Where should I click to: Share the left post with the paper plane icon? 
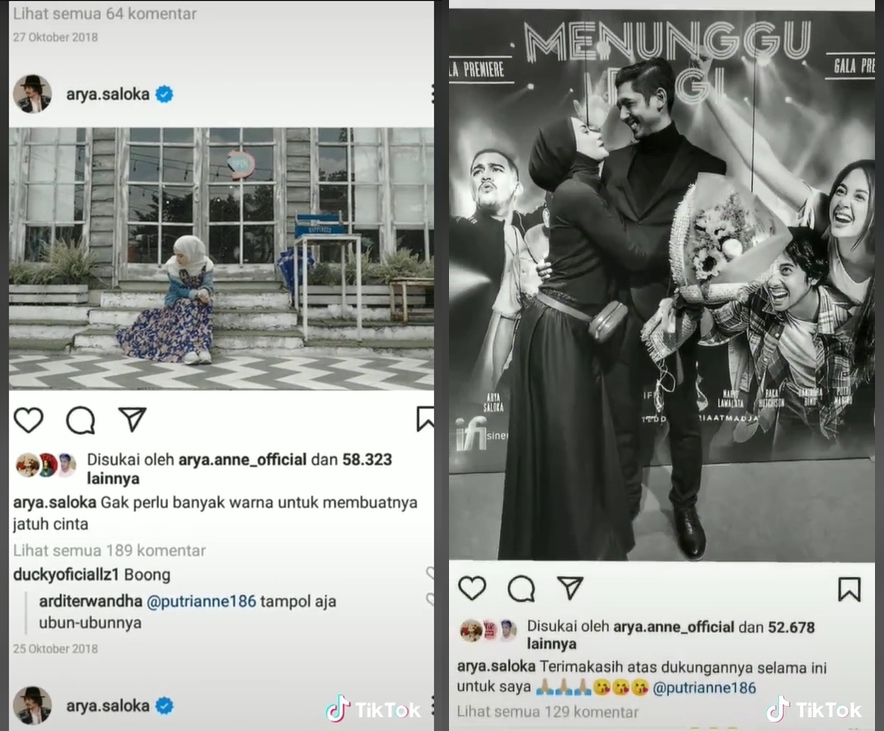132,419
